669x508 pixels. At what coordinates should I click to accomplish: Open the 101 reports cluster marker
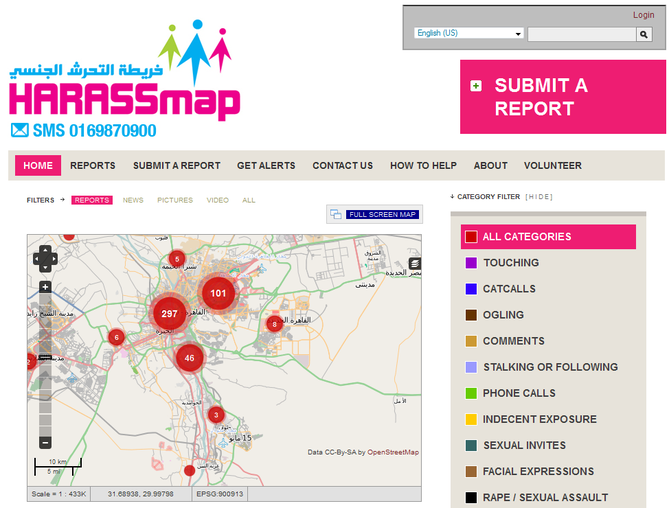[218, 293]
